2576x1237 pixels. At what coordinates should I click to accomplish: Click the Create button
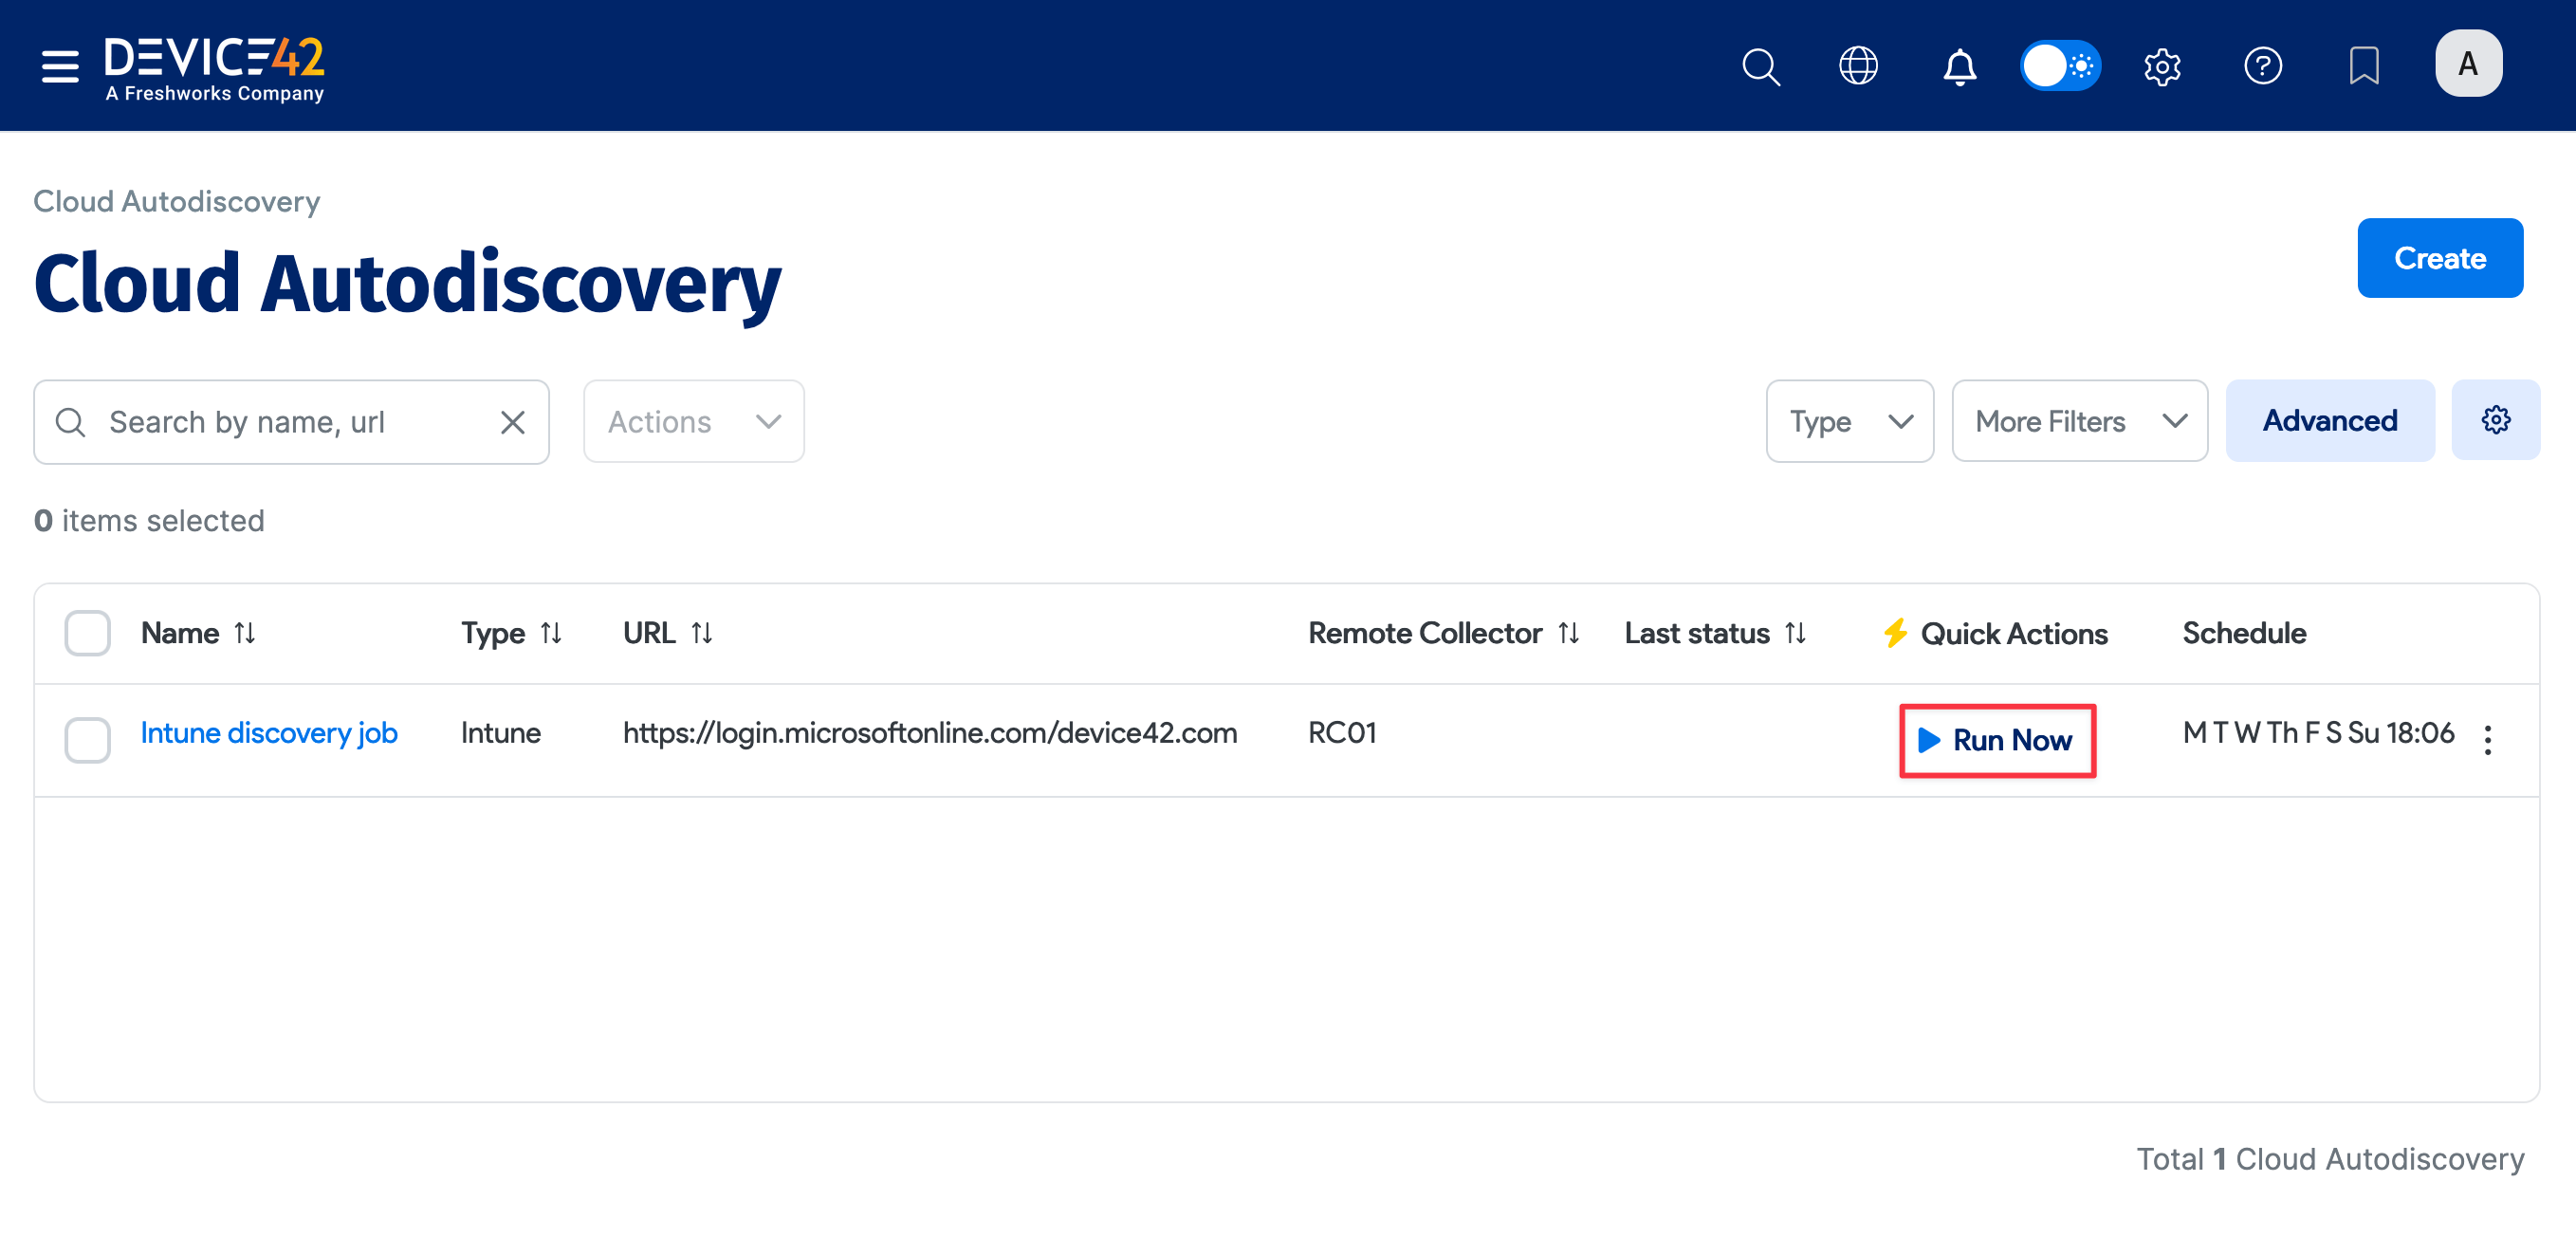pos(2440,257)
